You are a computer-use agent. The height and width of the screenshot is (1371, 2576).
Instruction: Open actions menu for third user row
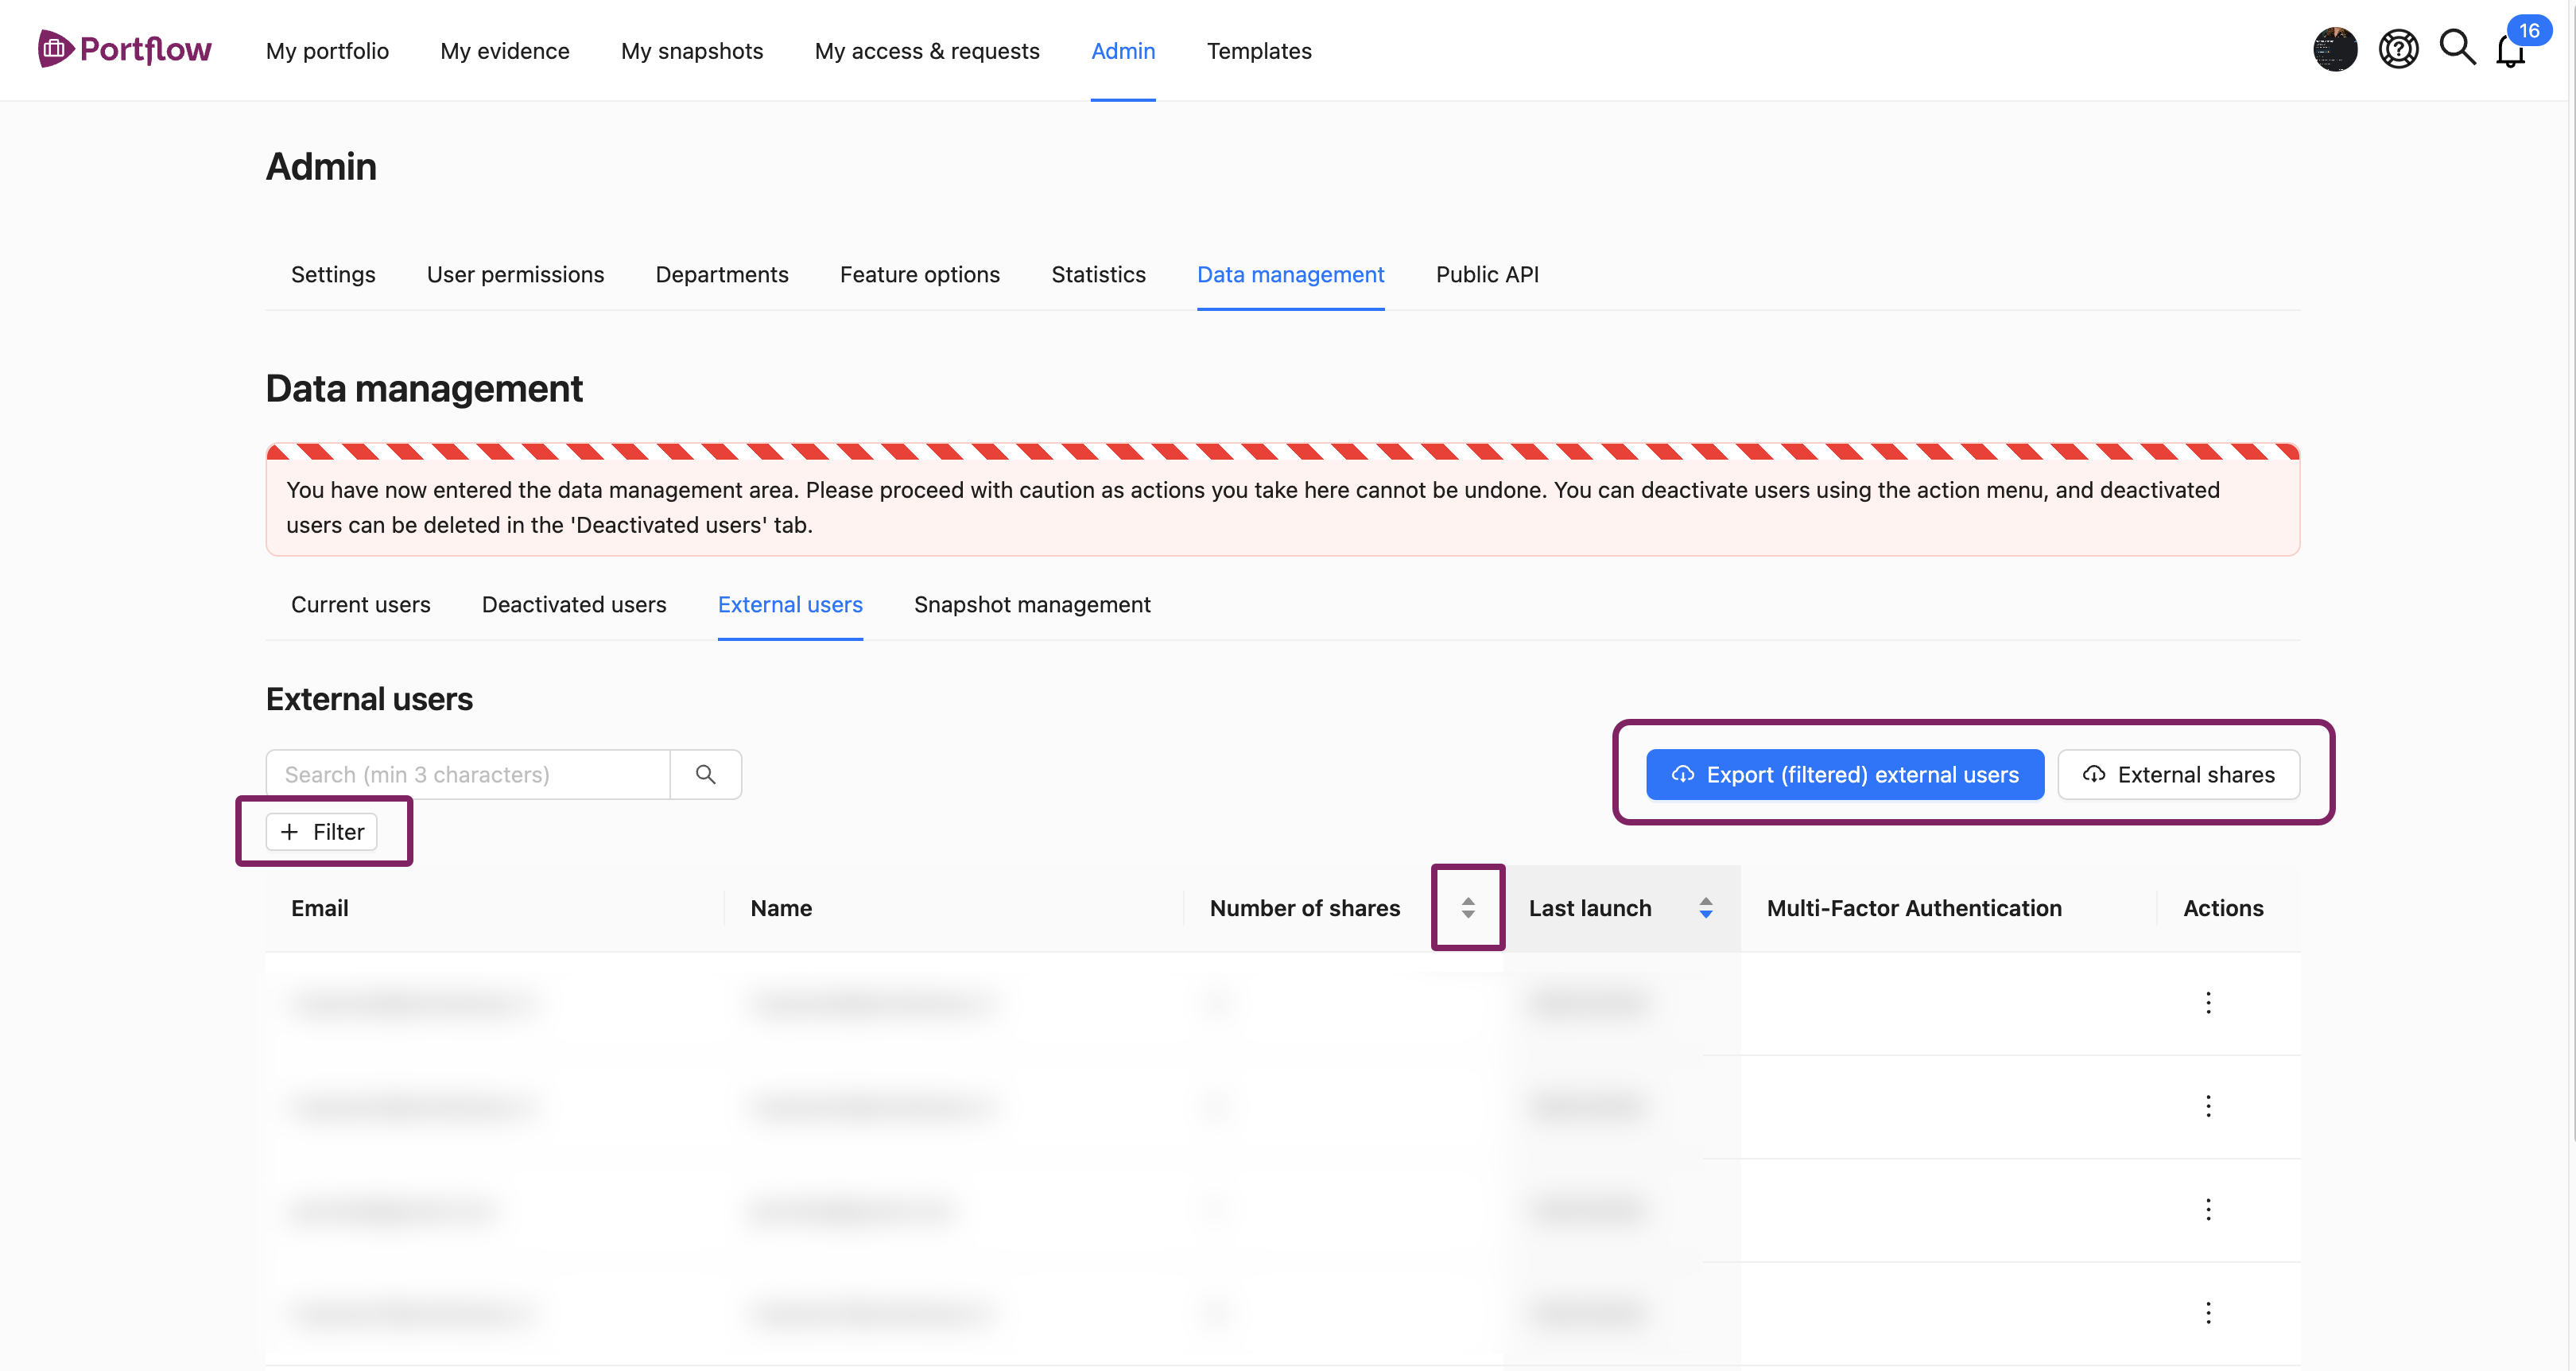tap(2208, 1210)
